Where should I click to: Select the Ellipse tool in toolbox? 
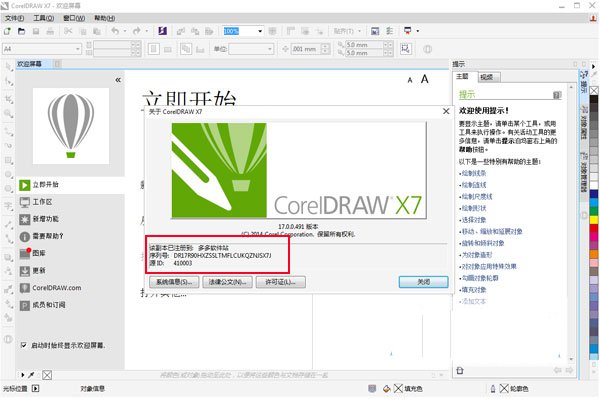point(8,174)
